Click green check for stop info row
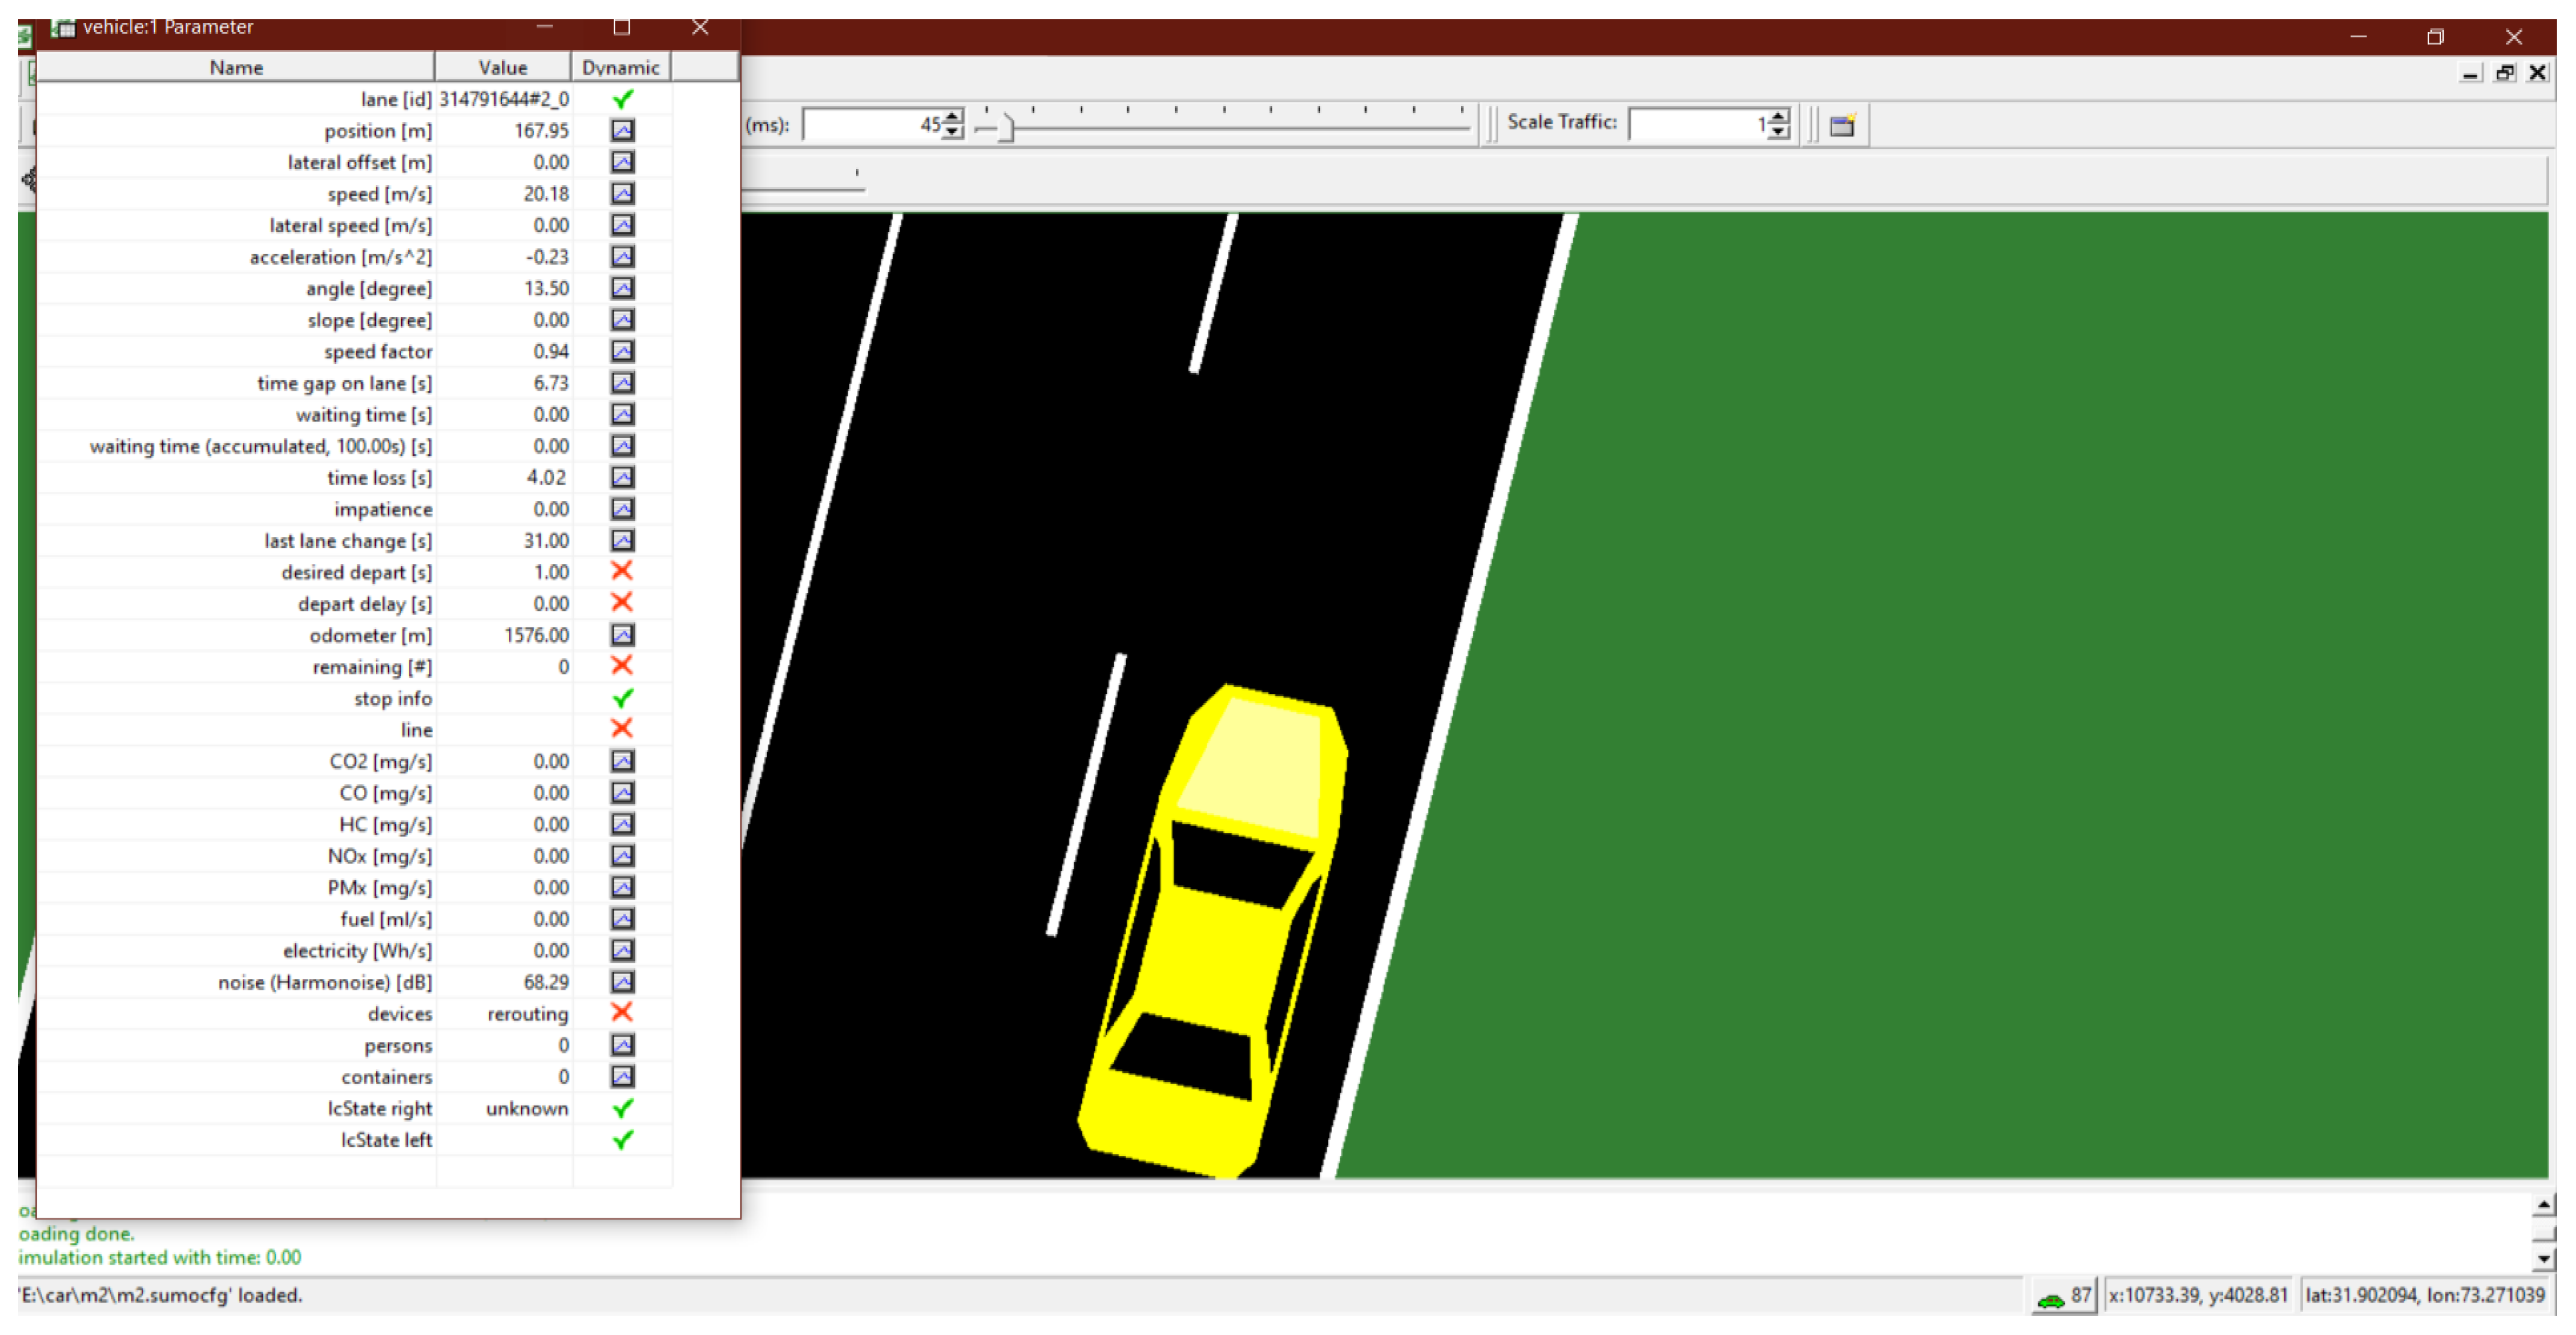 pos(622,698)
